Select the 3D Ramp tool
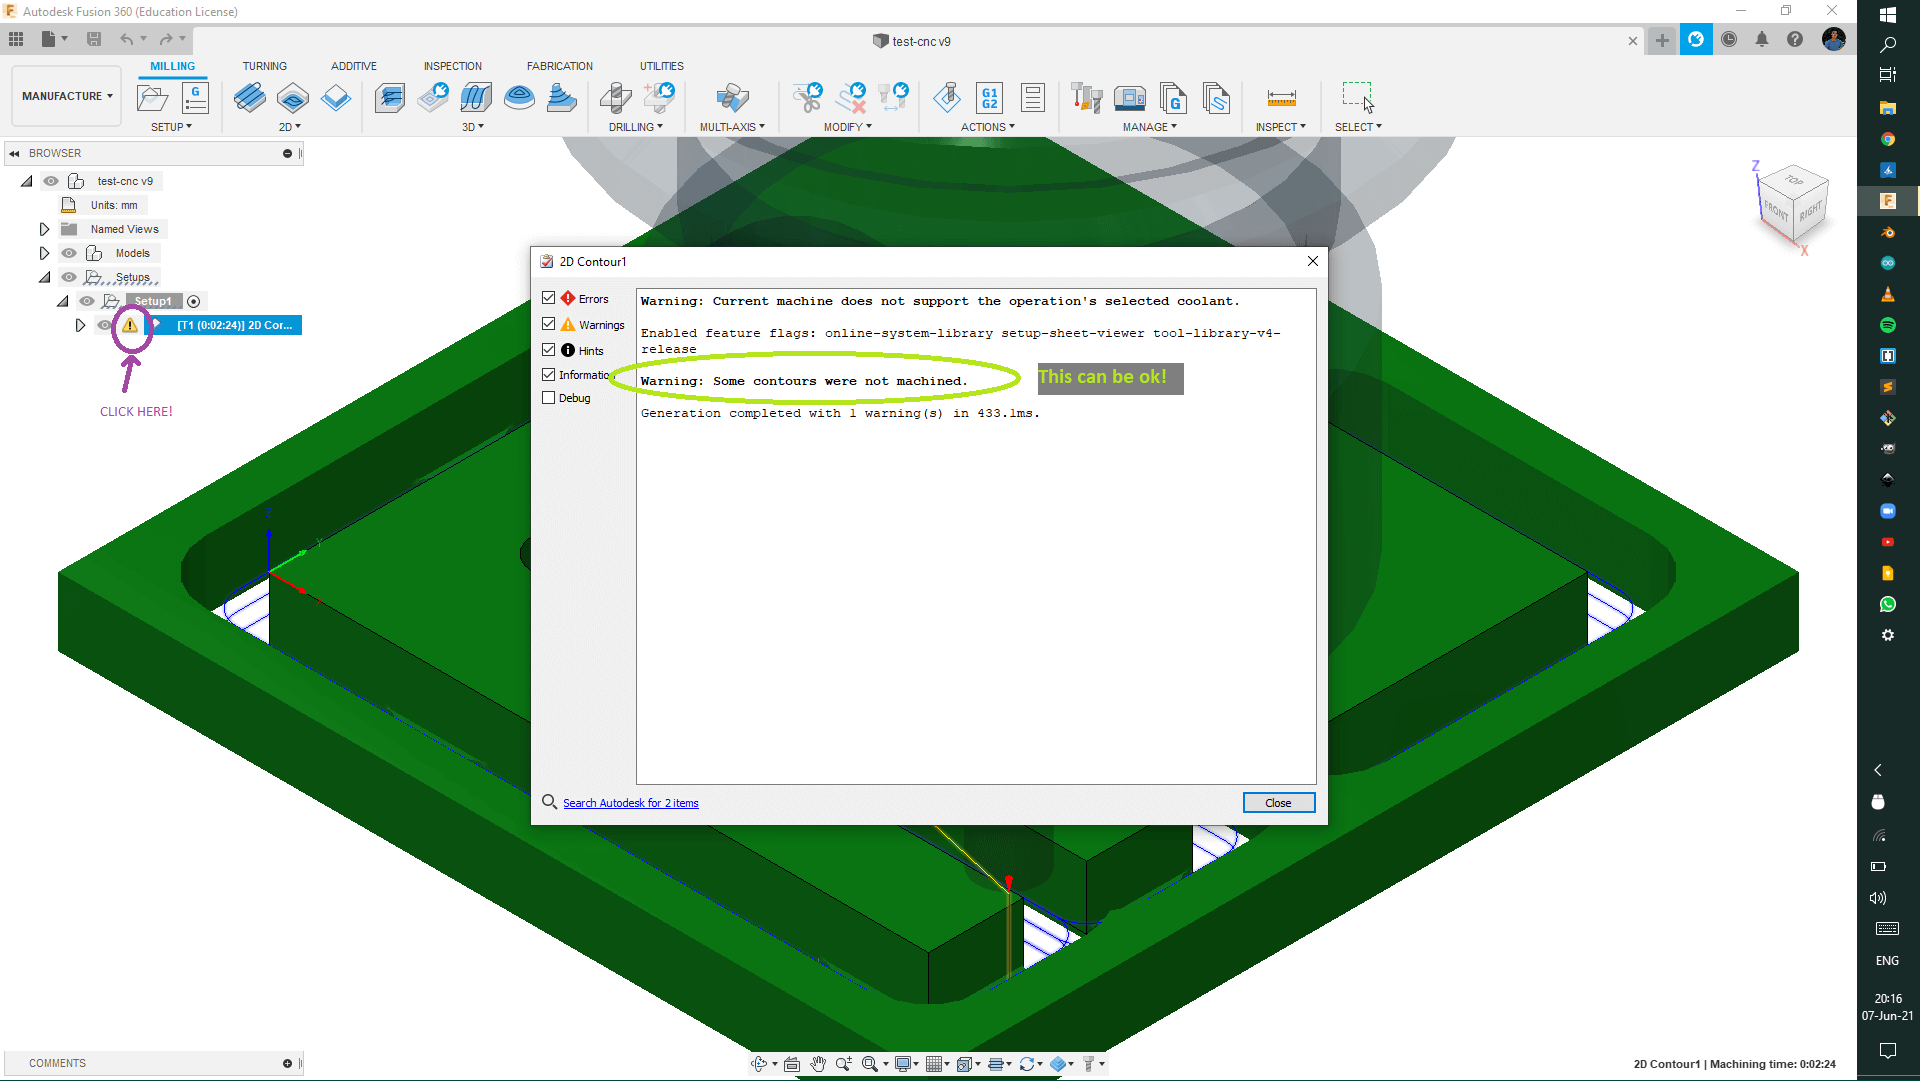The width and height of the screenshot is (1920, 1081). (x=562, y=98)
